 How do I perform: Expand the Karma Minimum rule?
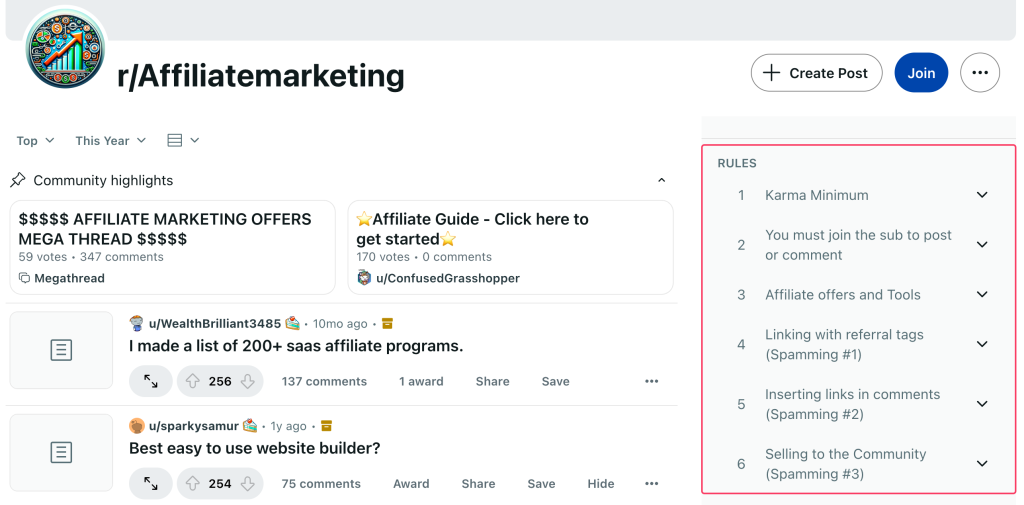click(x=982, y=195)
